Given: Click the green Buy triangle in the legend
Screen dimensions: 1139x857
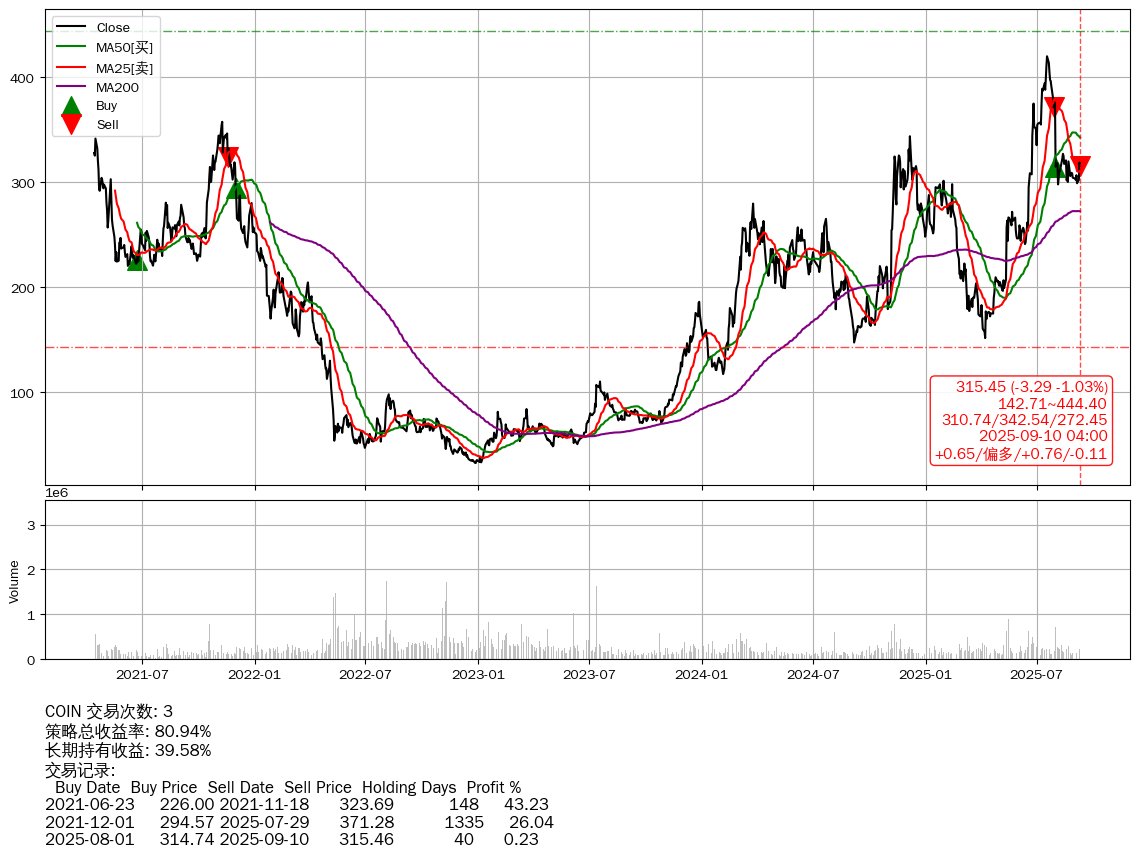Looking at the screenshot, I should pyautogui.click(x=71, y=106).
